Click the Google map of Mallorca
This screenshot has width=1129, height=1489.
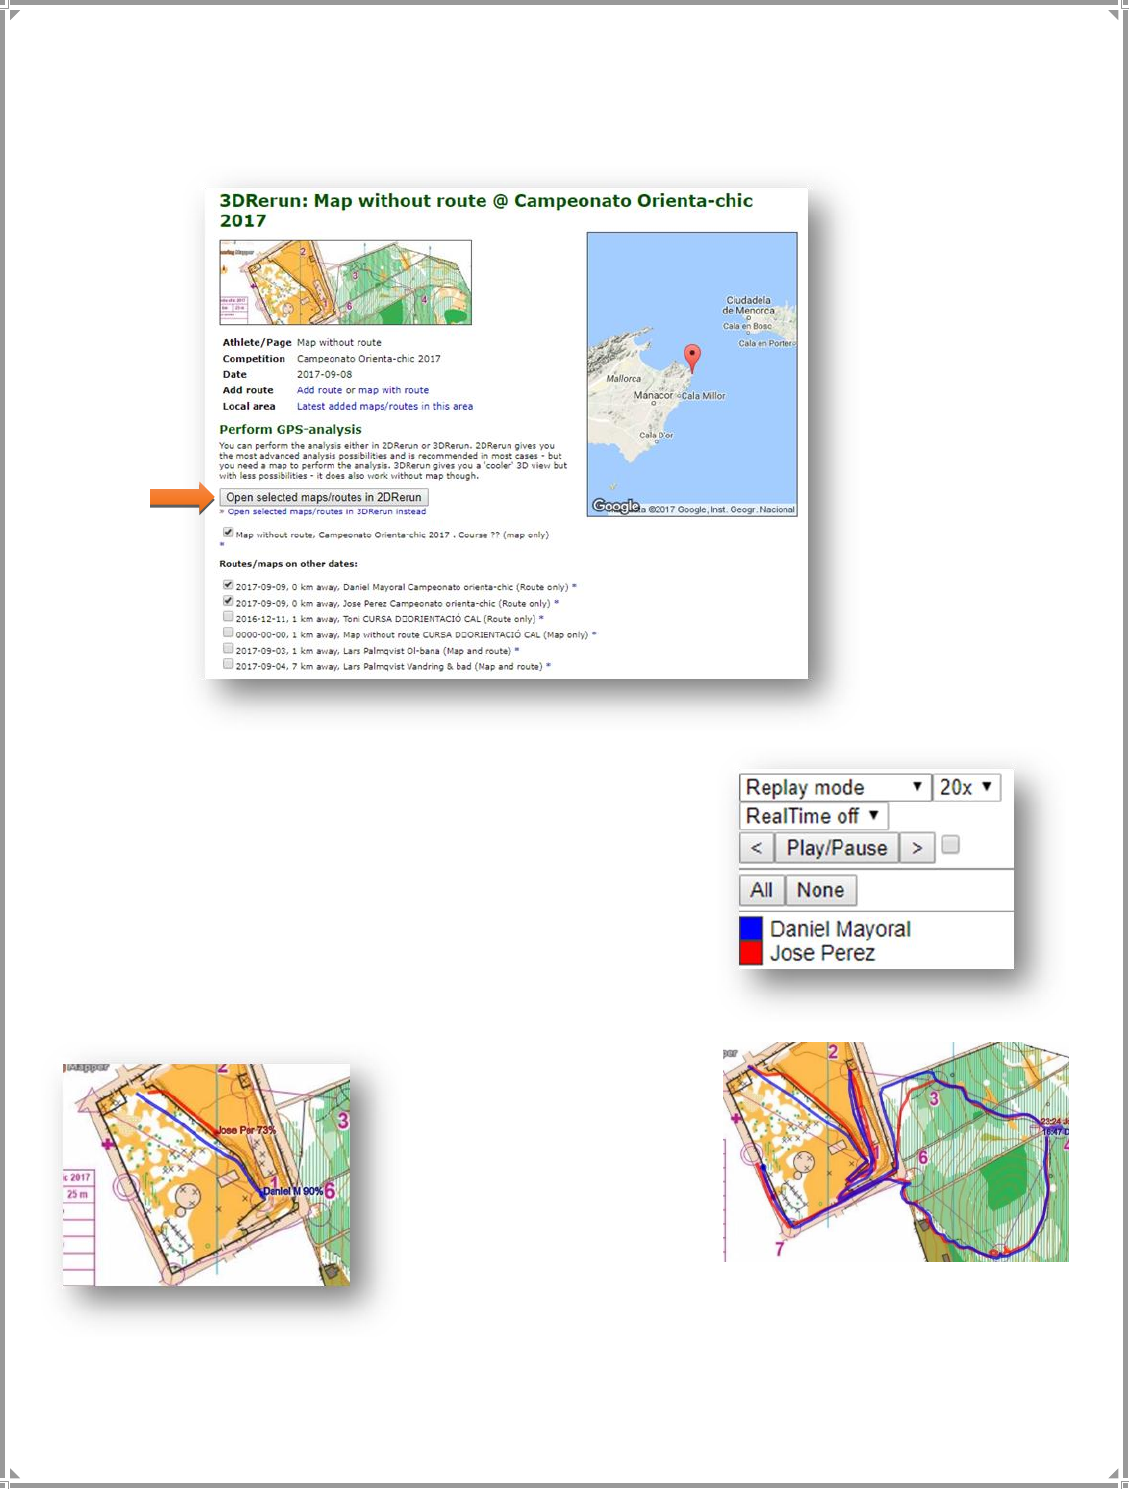click(x=692, y=374)
